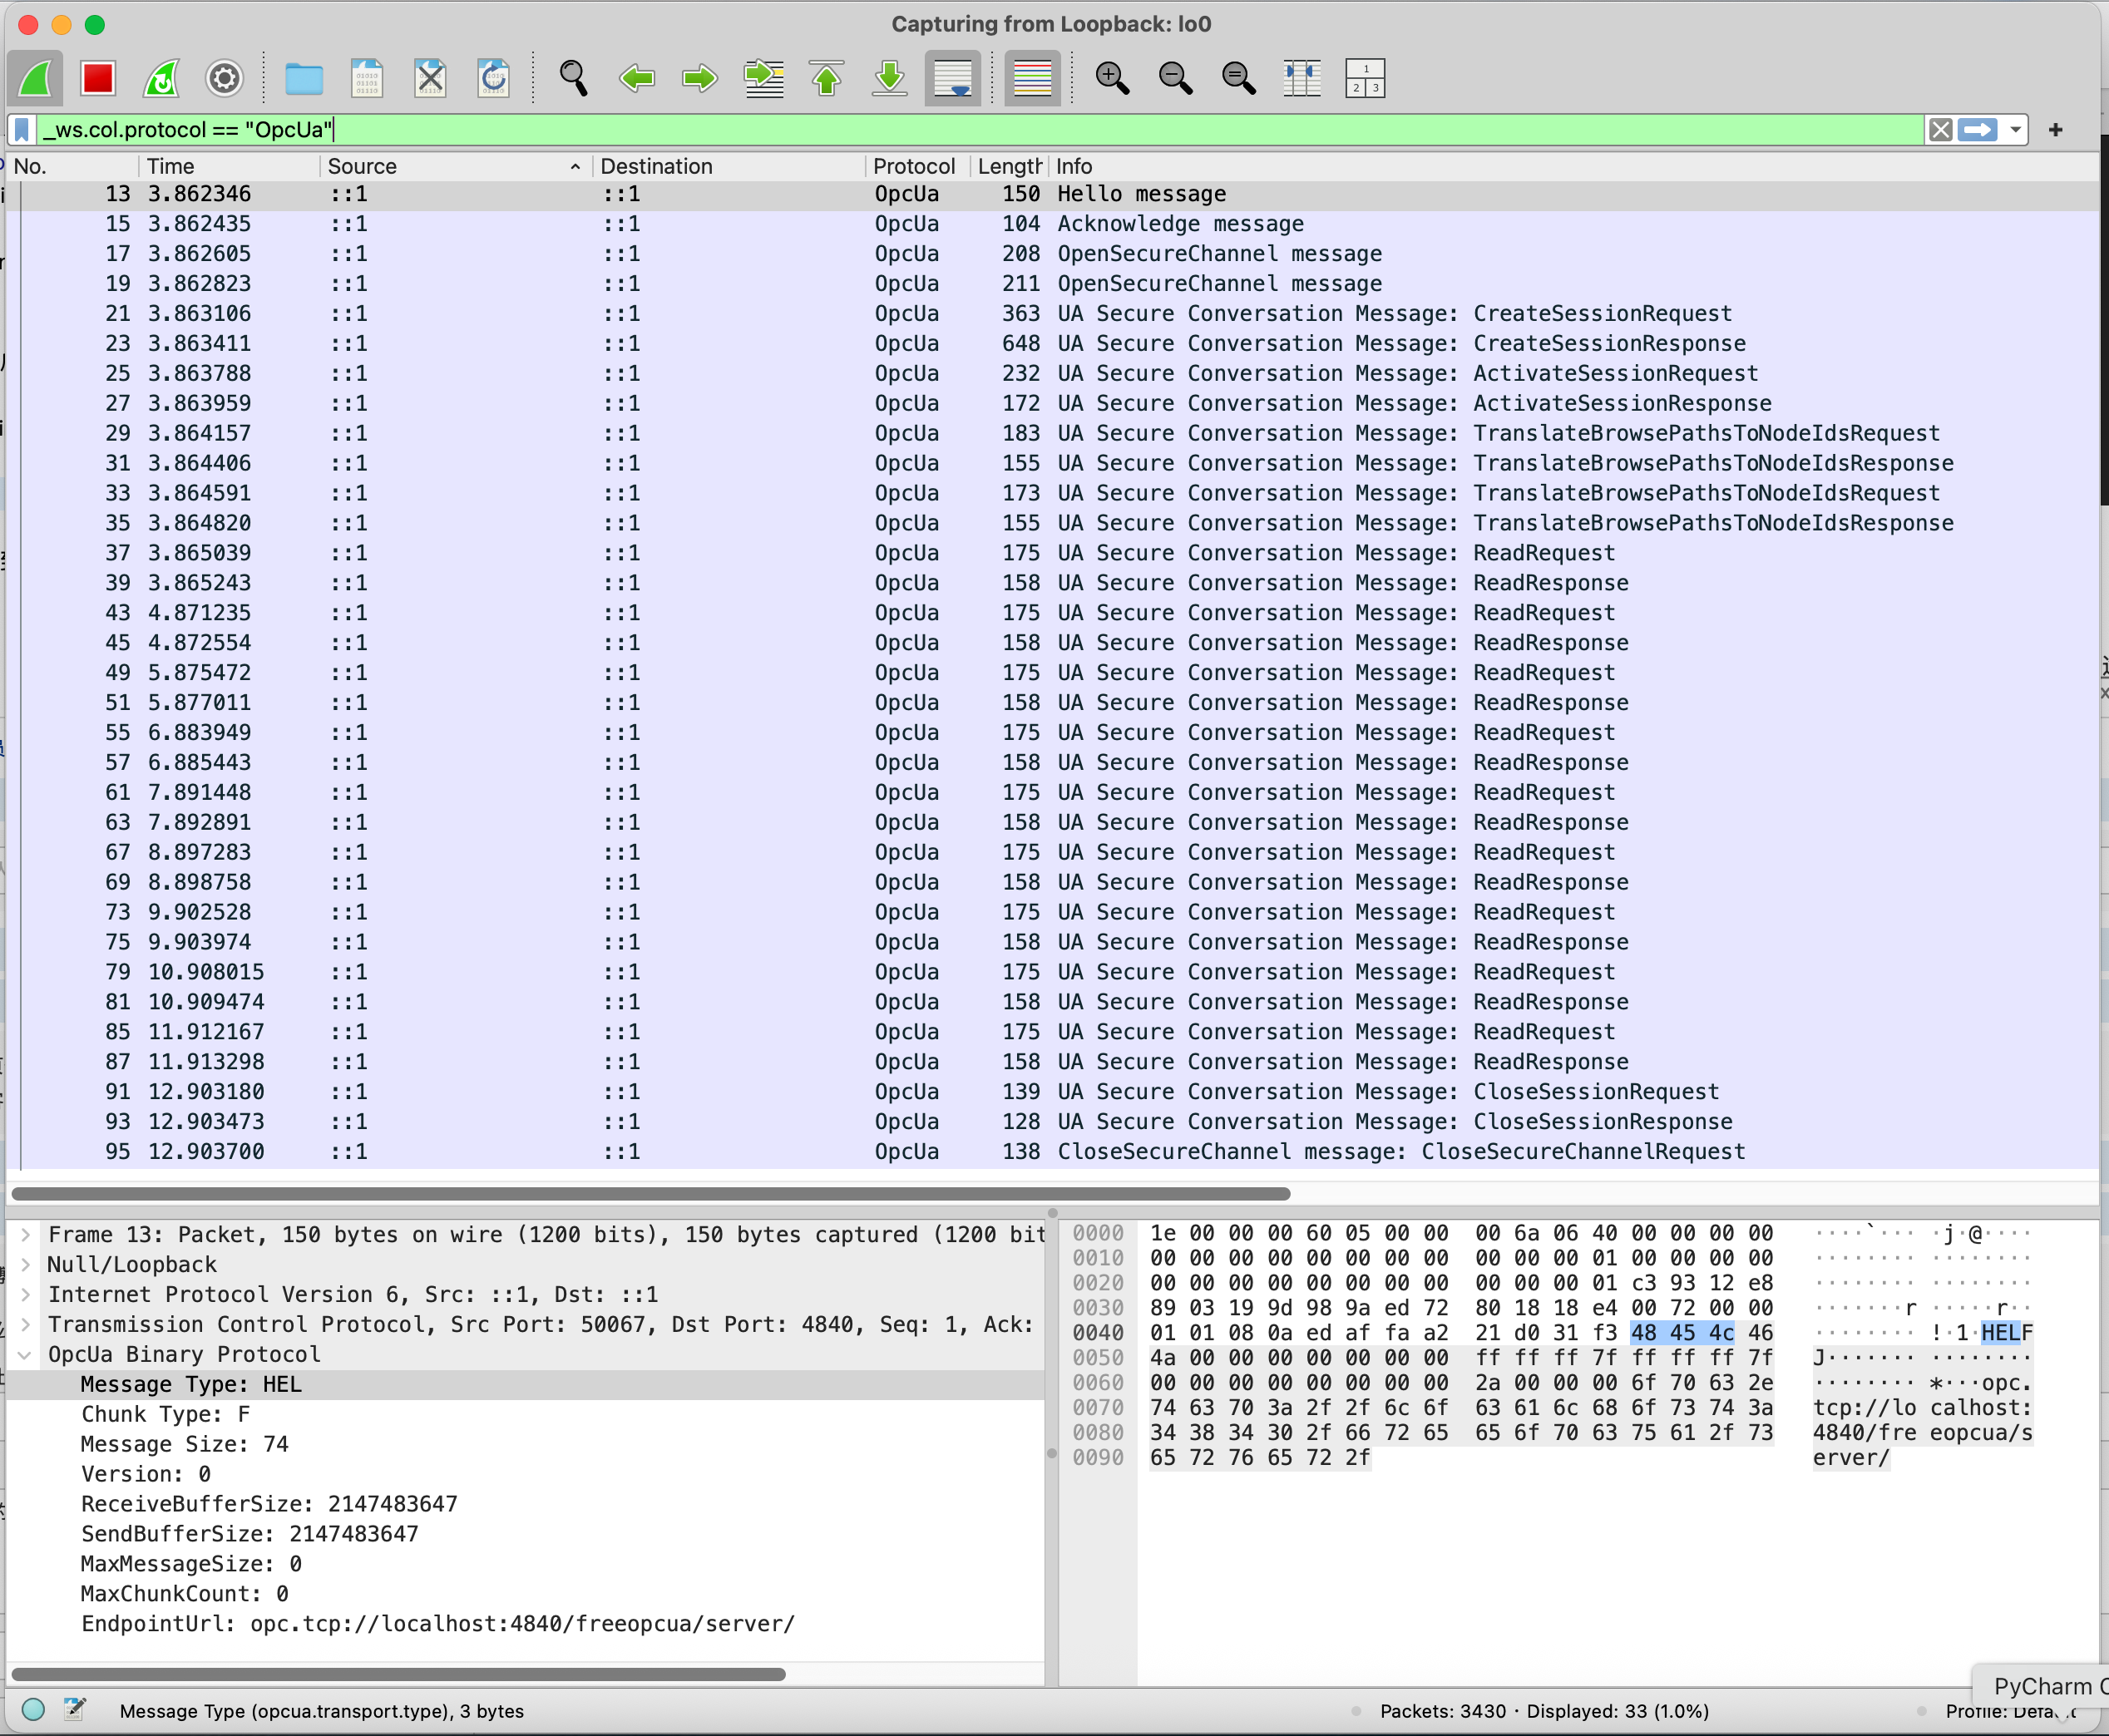Click the Find packet magnifier icon
The image size is (2109, 1736).
573,78
